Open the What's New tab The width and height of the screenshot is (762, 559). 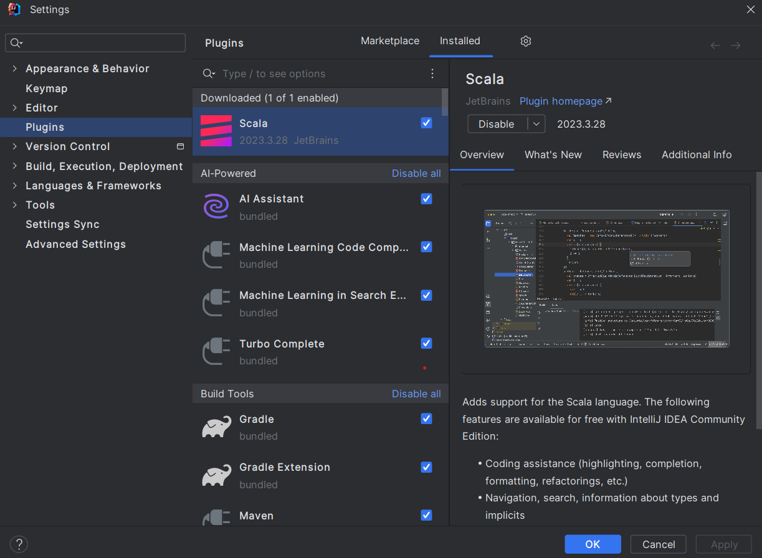(x=553, y=155)
